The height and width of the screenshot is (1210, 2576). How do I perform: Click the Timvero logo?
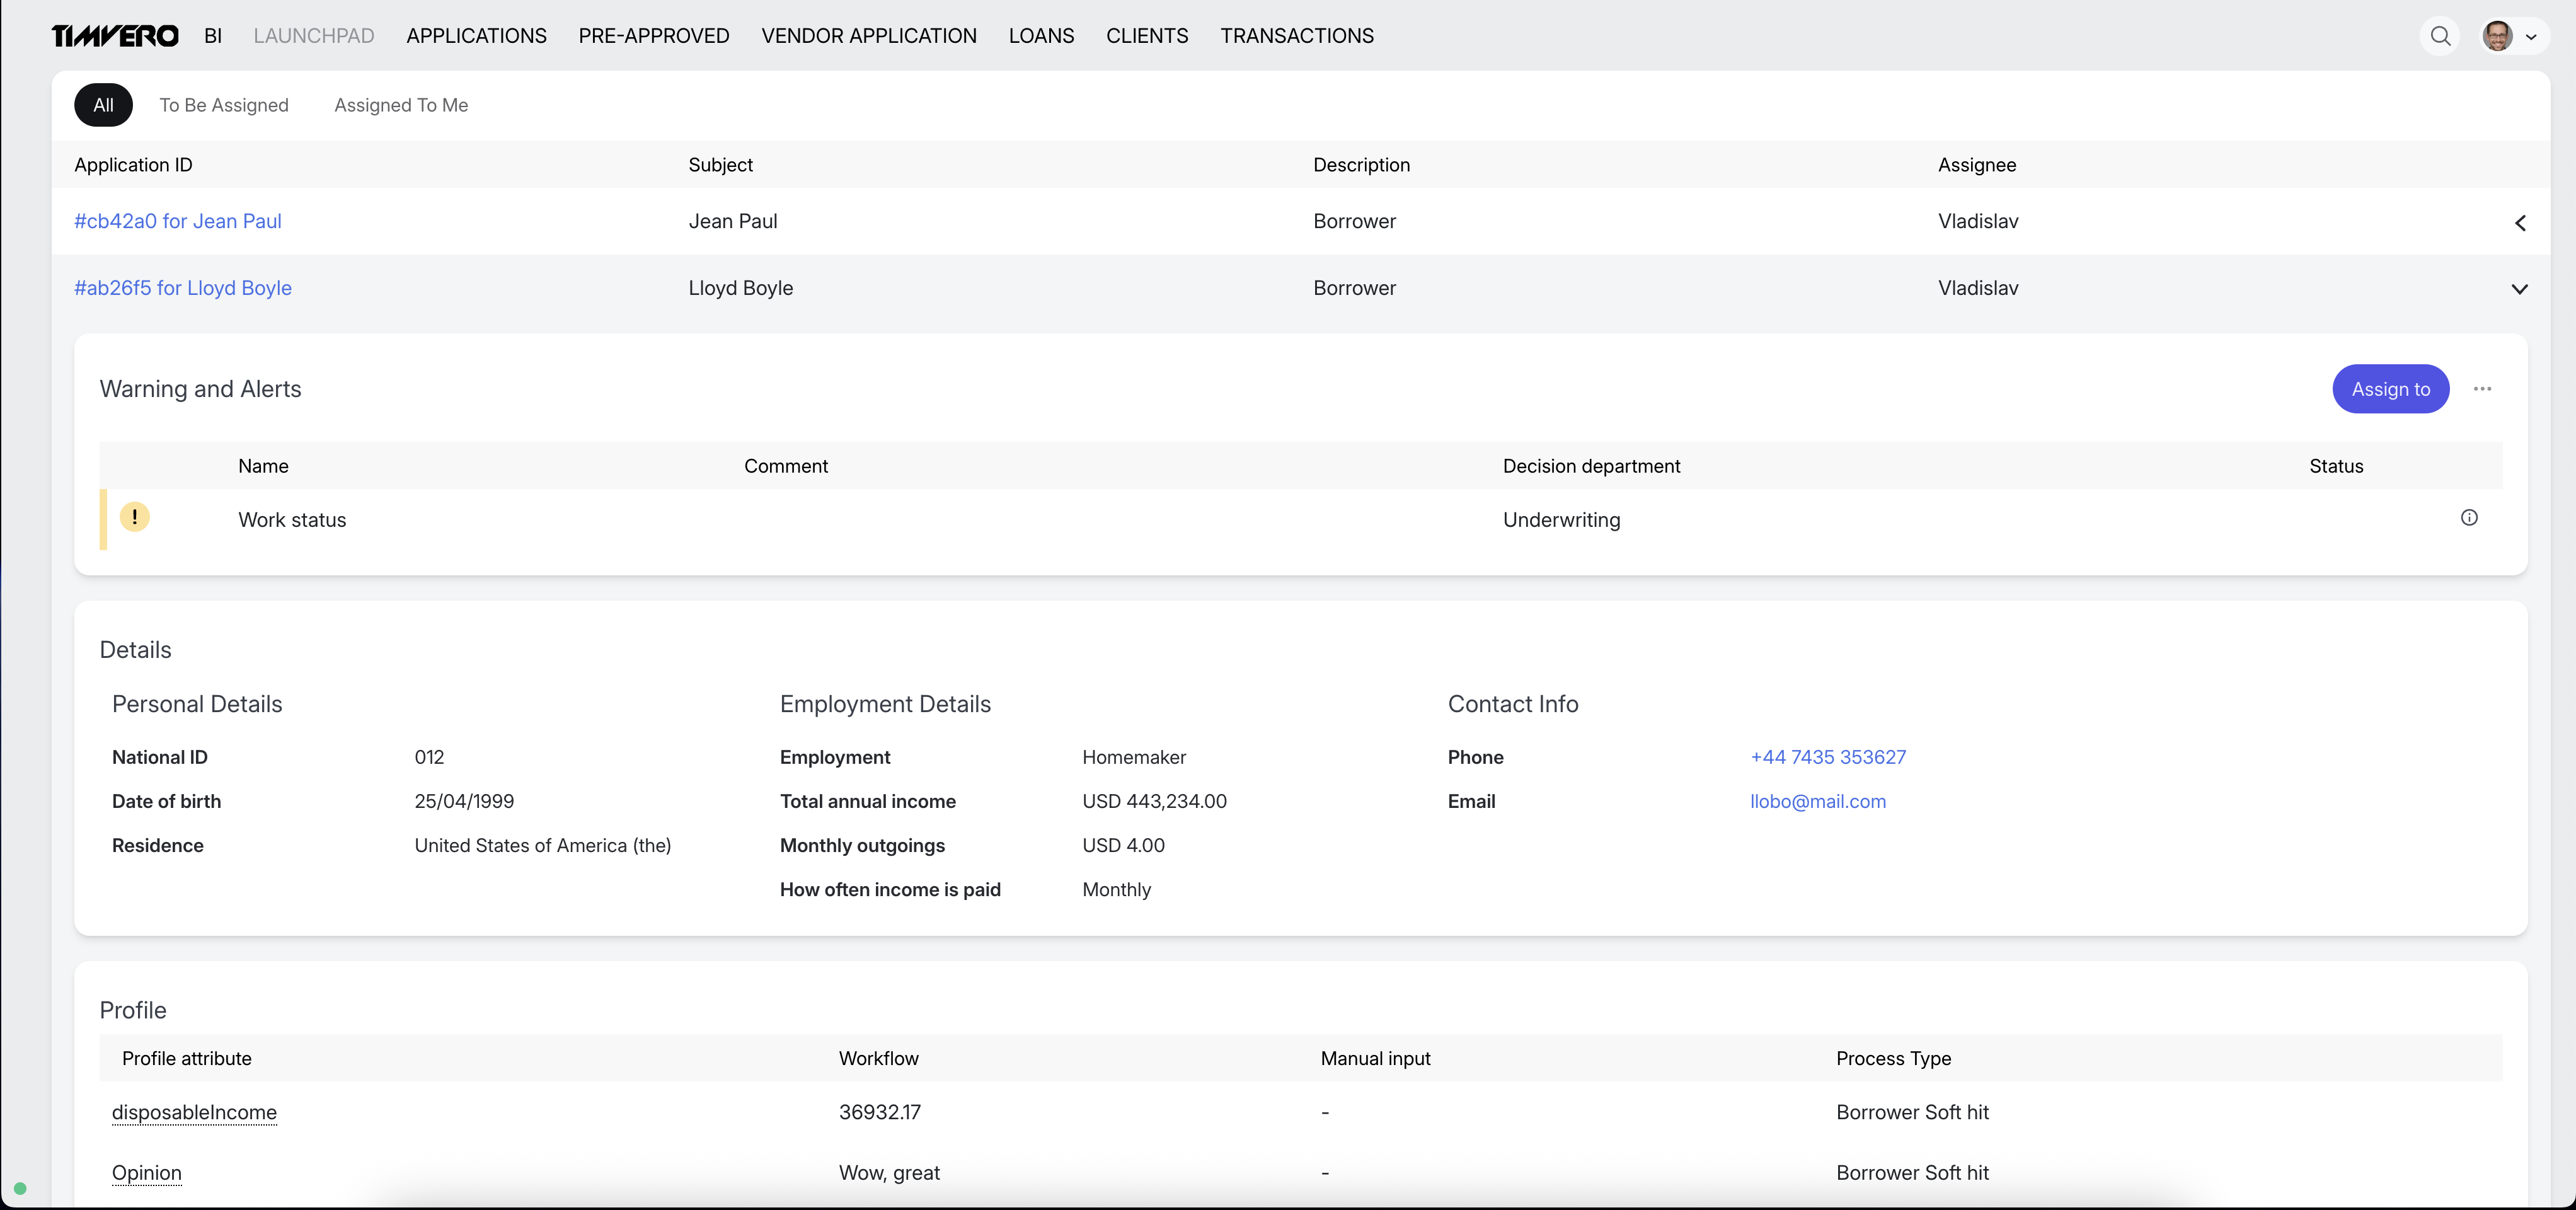115,36
